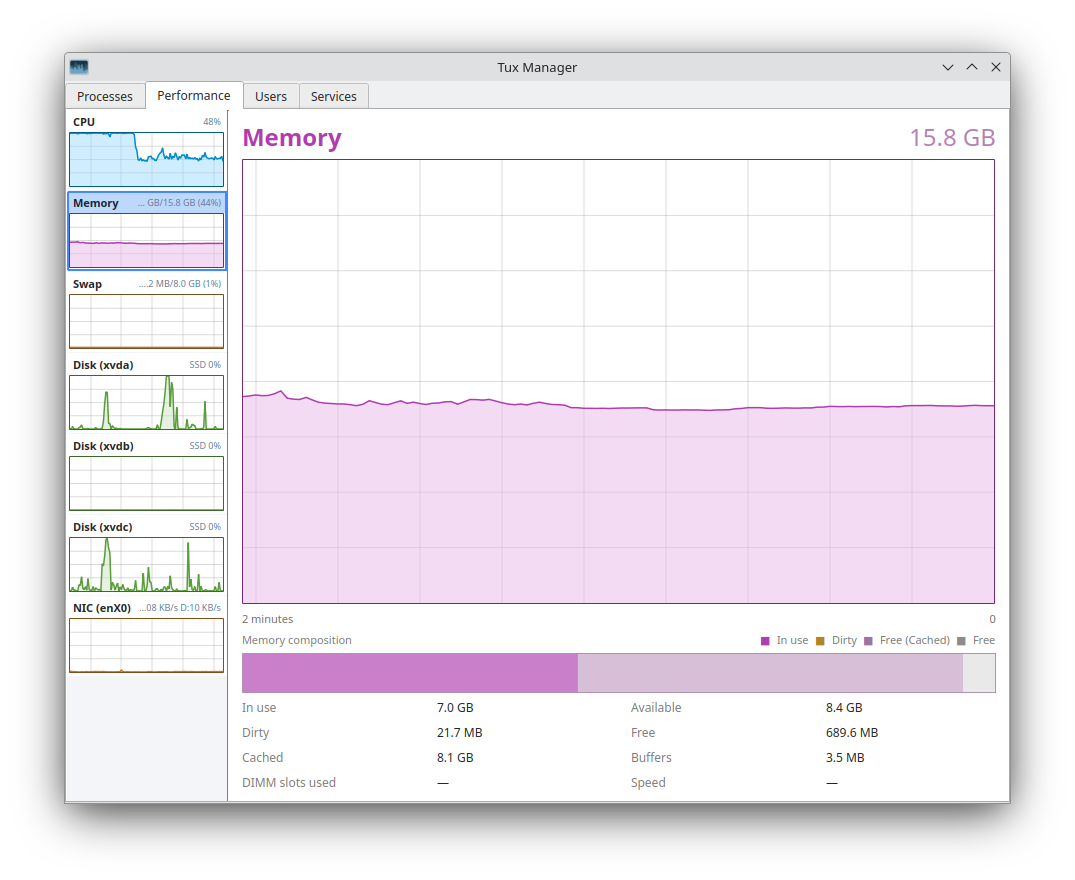Viewport: 1075px width, 880px height.
Task: Click the cached segment of memory composition bar
Action: point(771,672)
